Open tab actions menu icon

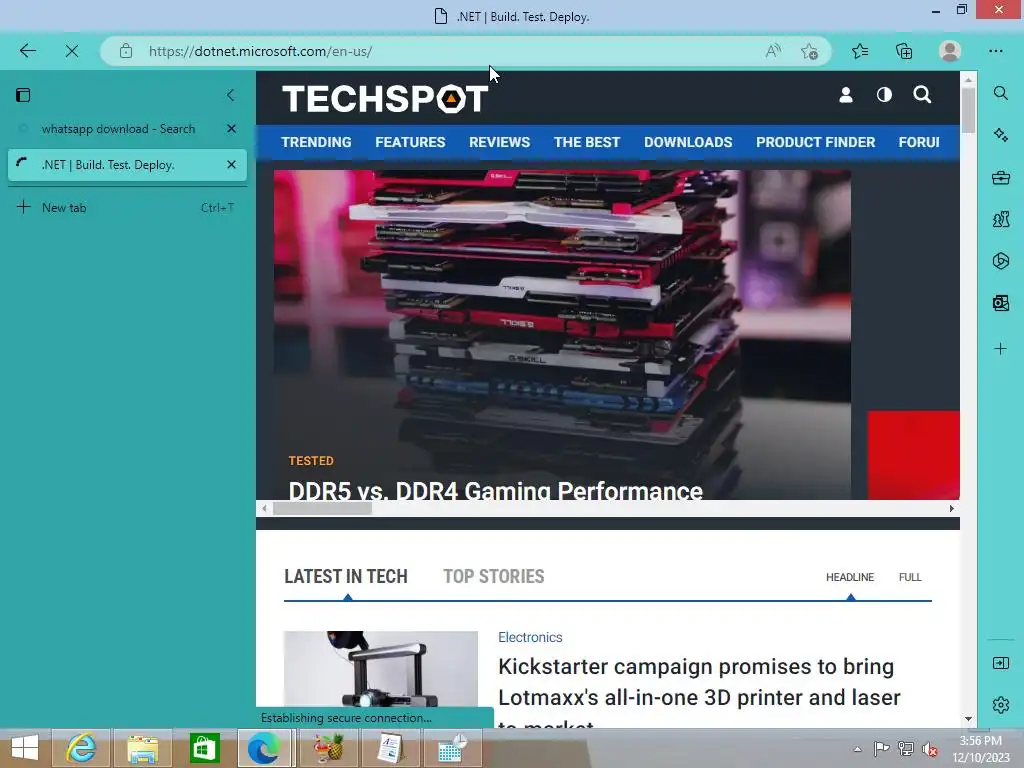click(x=23, y=95)
